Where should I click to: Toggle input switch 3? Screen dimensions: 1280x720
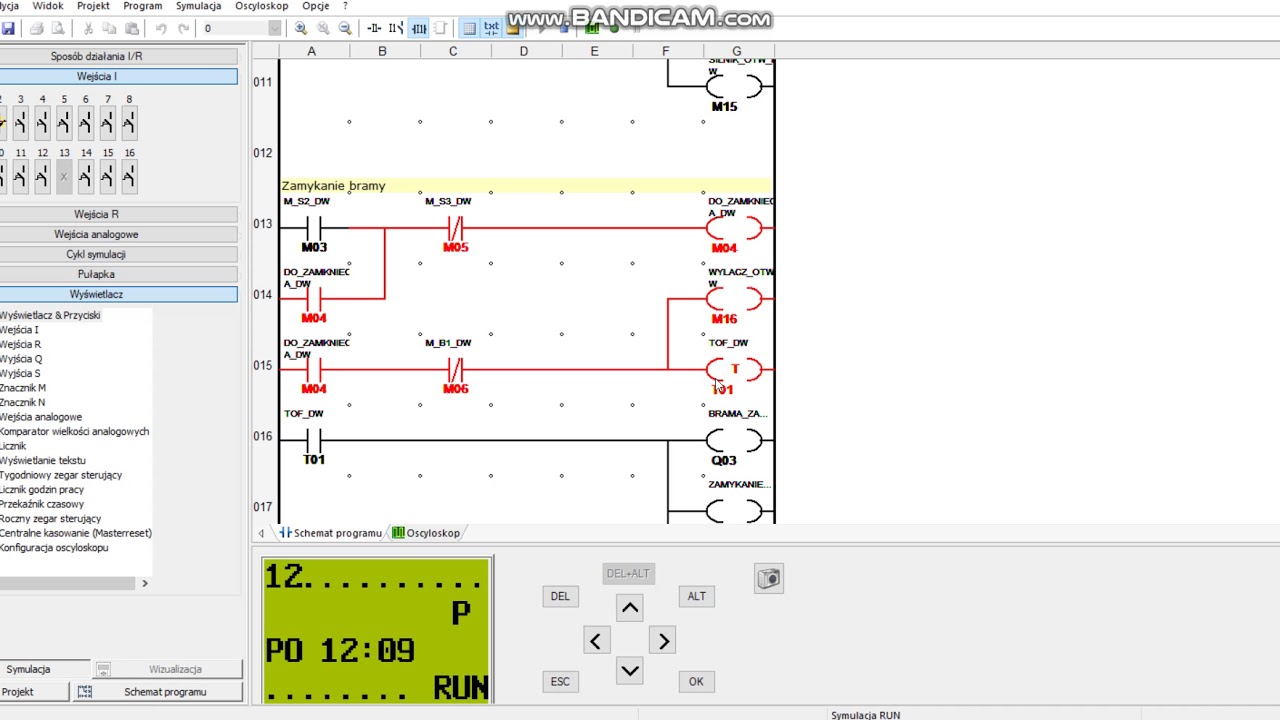[x=20, y=123]
